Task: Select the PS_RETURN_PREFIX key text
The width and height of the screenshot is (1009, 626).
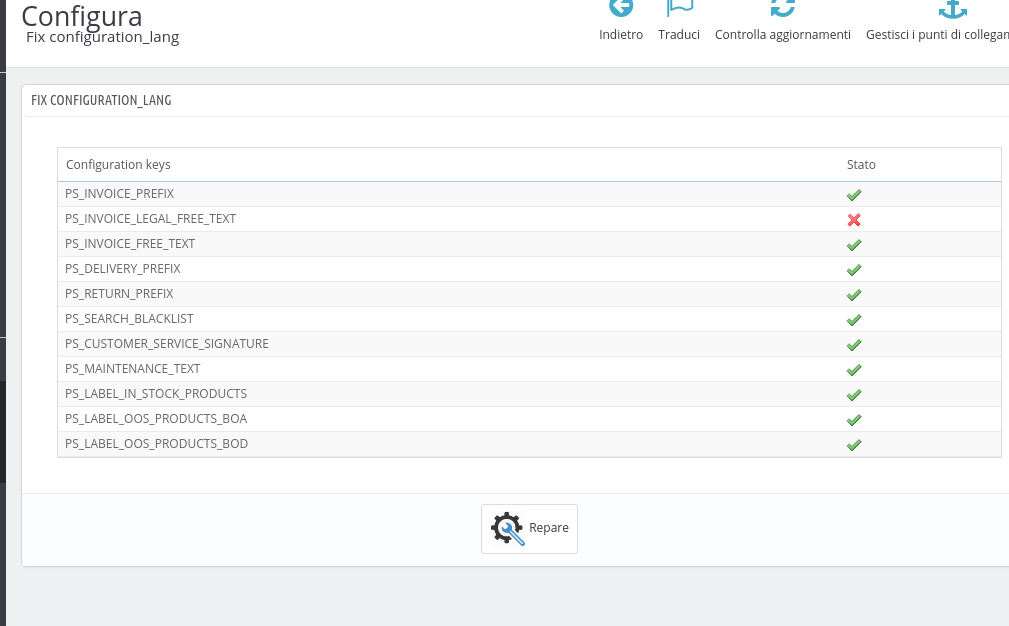Action: tap(119, 294)
